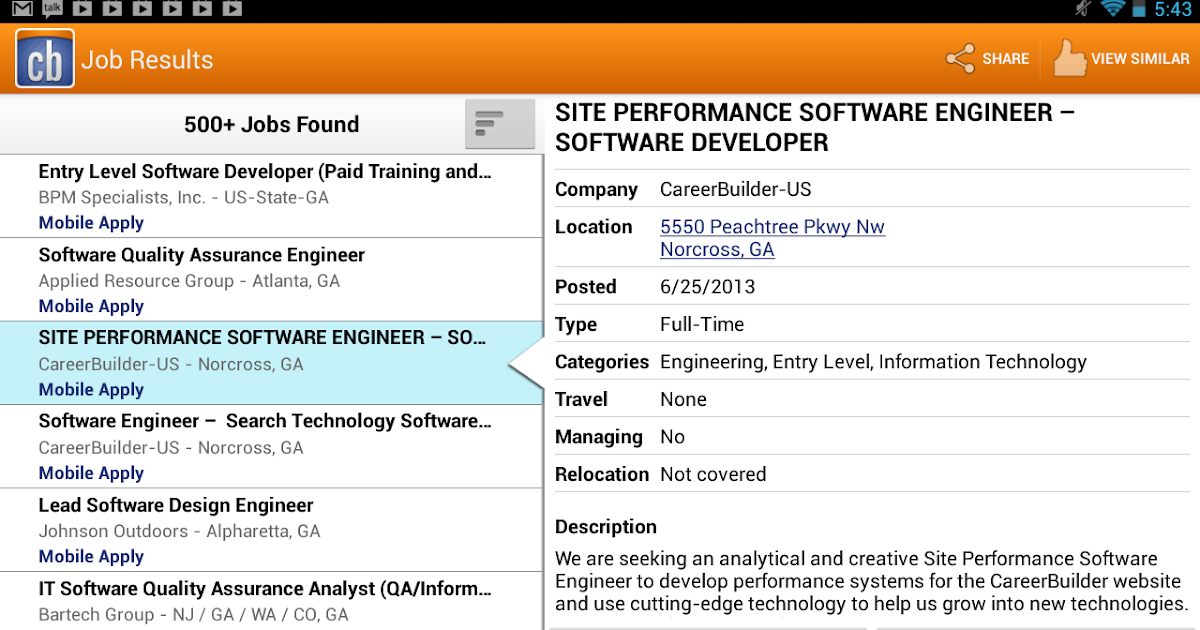Click the CareerBuilder-US company value

(736, 189)
